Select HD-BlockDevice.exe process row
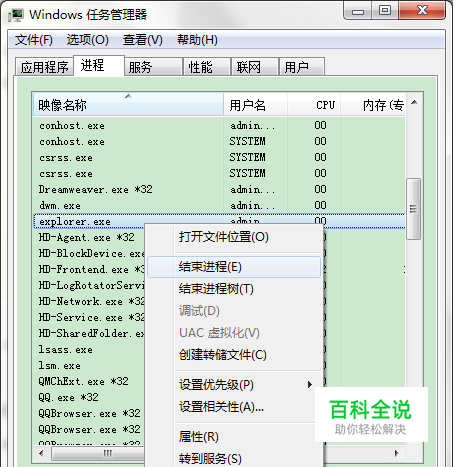Screen dimensions: 453x467 89,254
